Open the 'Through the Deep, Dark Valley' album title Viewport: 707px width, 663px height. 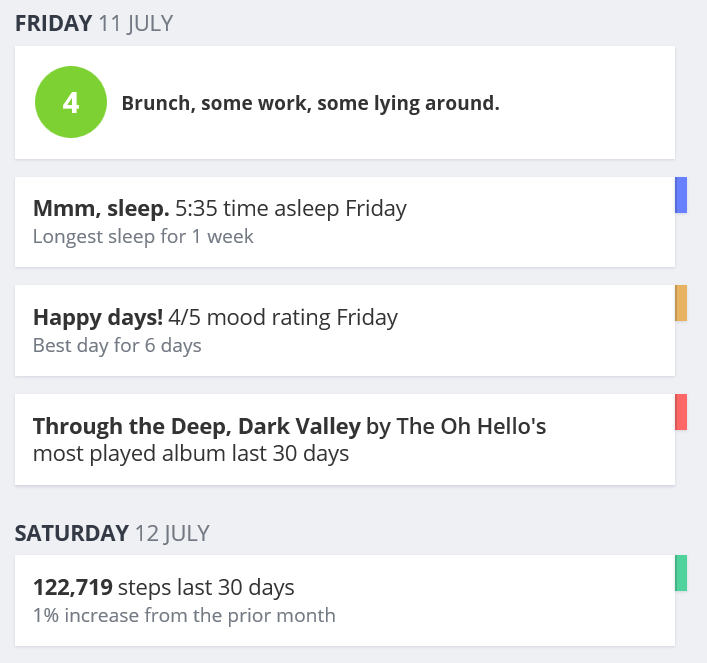click(x=196, y=427)
